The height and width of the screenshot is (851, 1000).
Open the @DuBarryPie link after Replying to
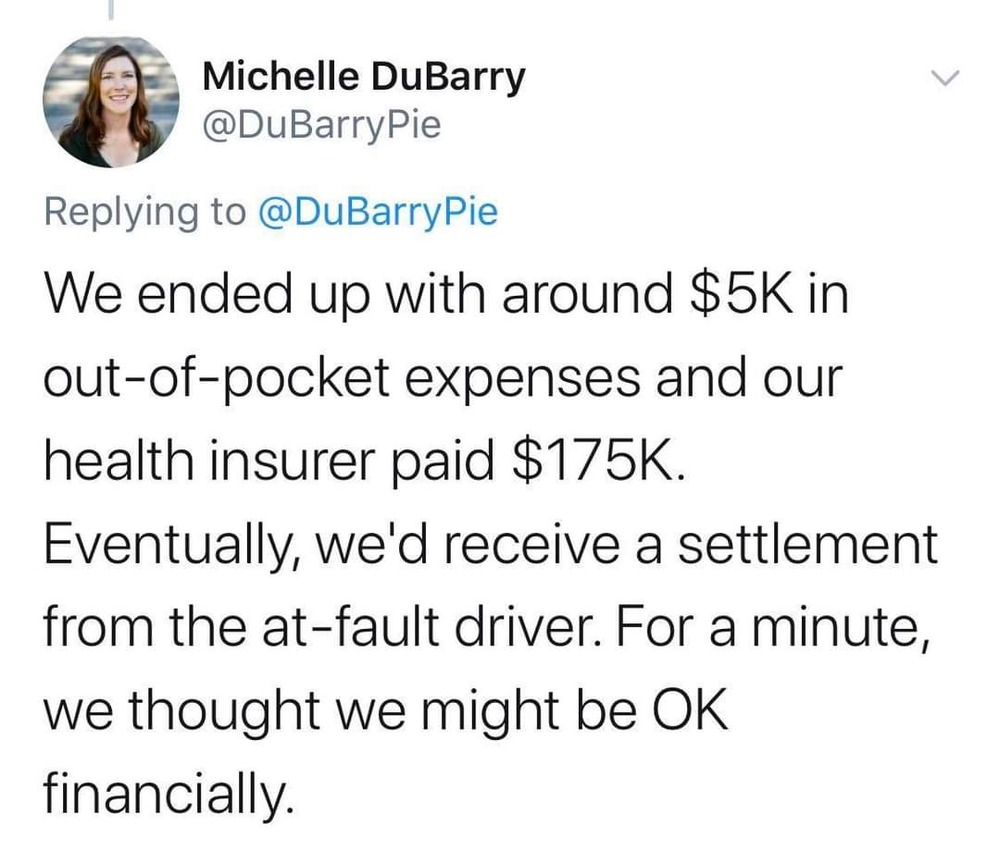[x=378, y=211]
